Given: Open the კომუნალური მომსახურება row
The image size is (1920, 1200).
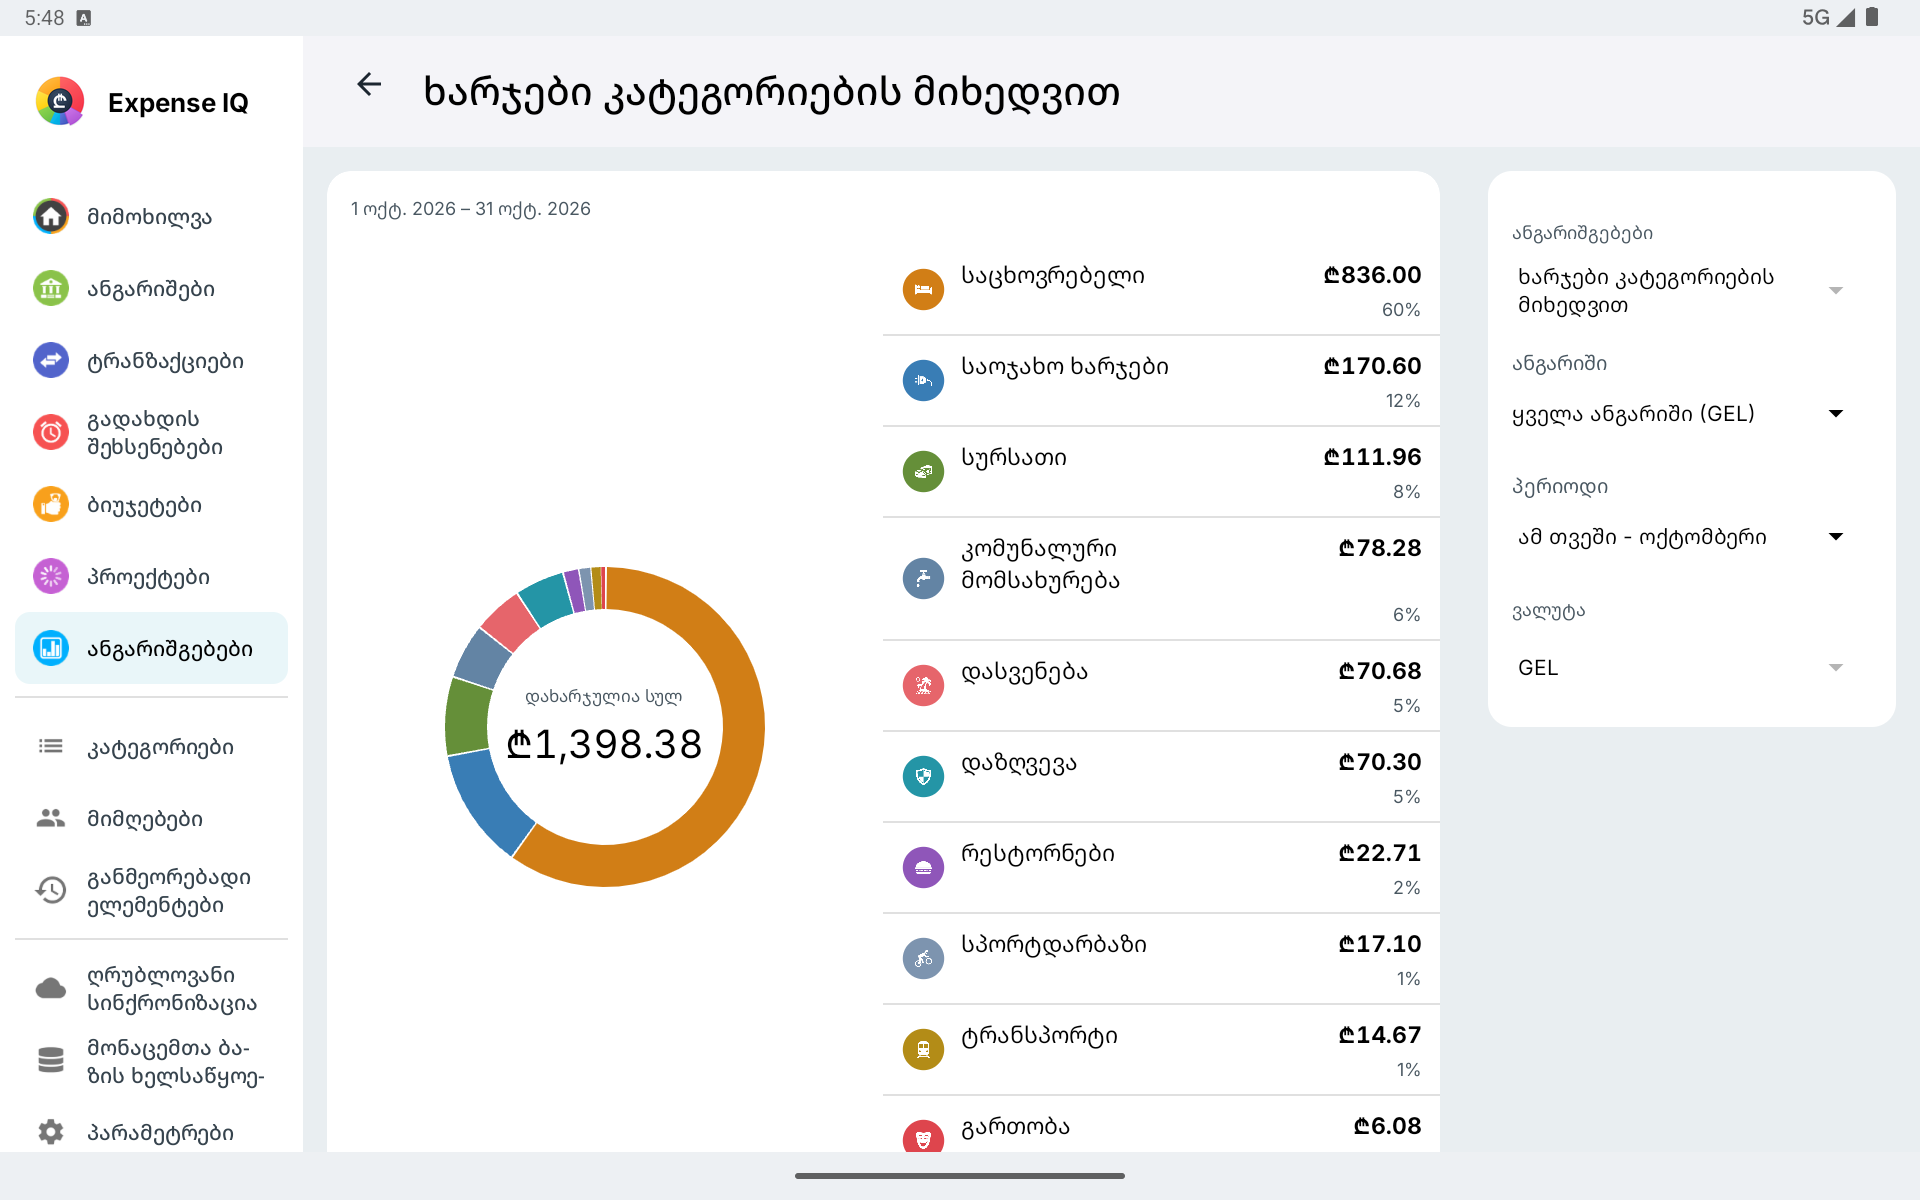Looking at the screenshot, I should 1161,579.
